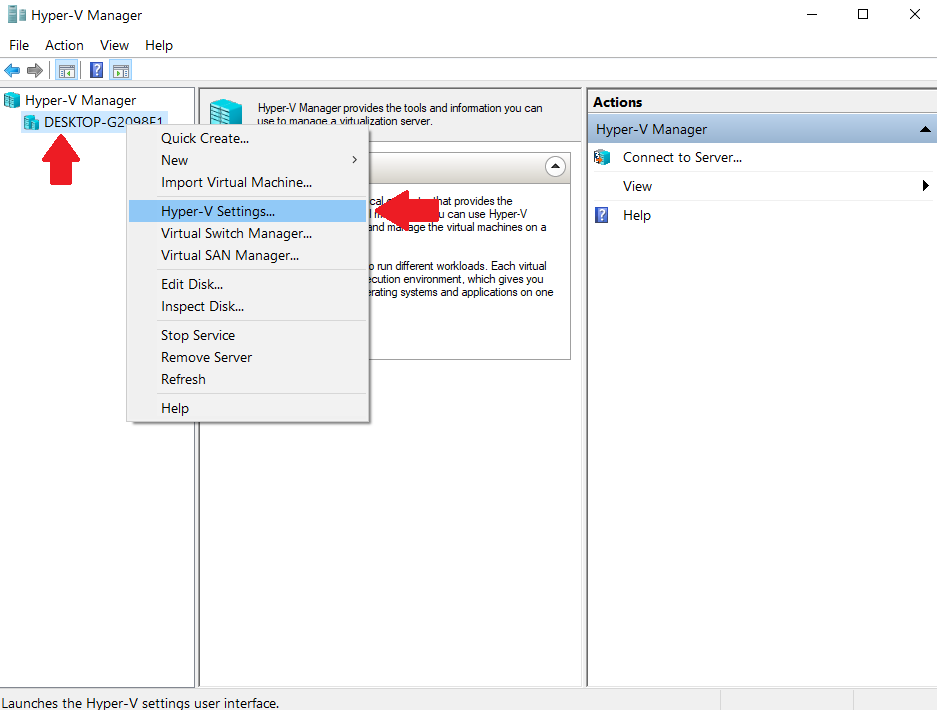The height and width of the screenshot is (711, 937).
Task: Click Help link in Actions pane
Action: 637,215
